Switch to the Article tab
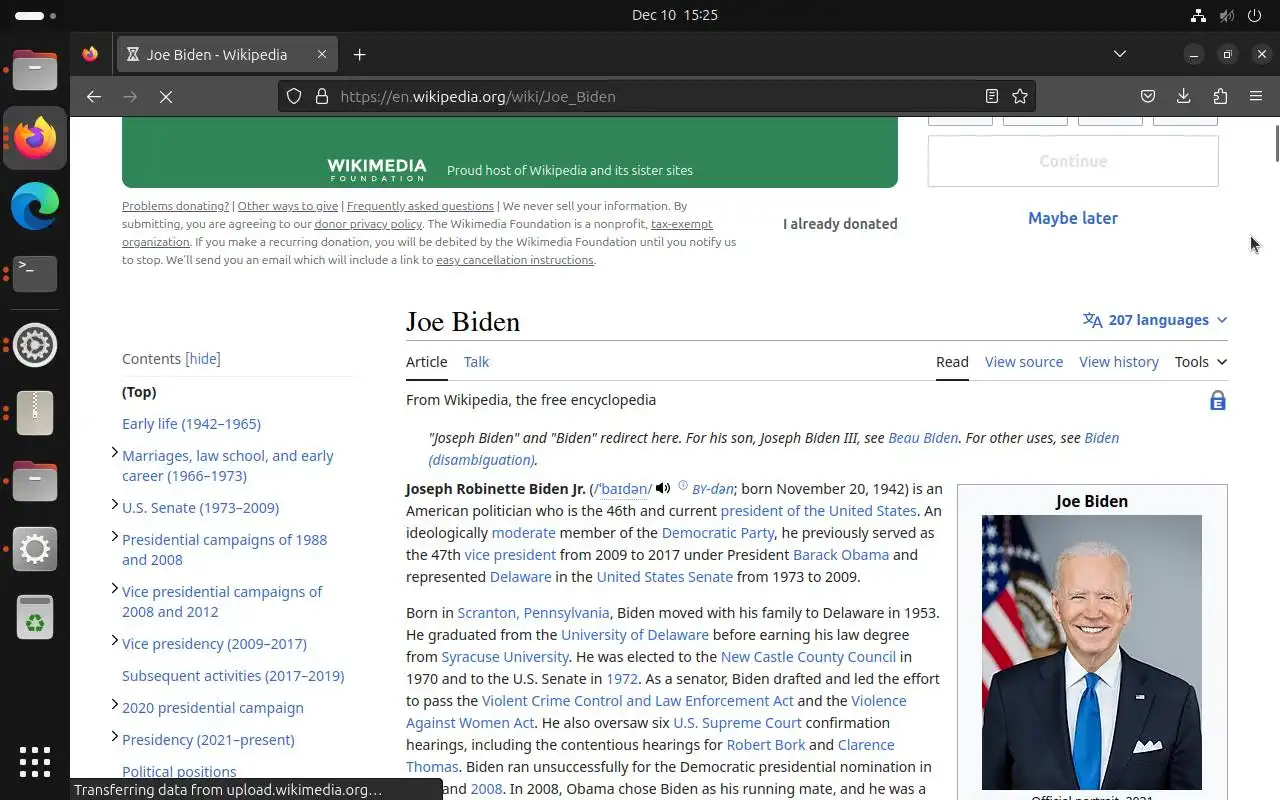The image size is (1280, 800). (427, 362)
